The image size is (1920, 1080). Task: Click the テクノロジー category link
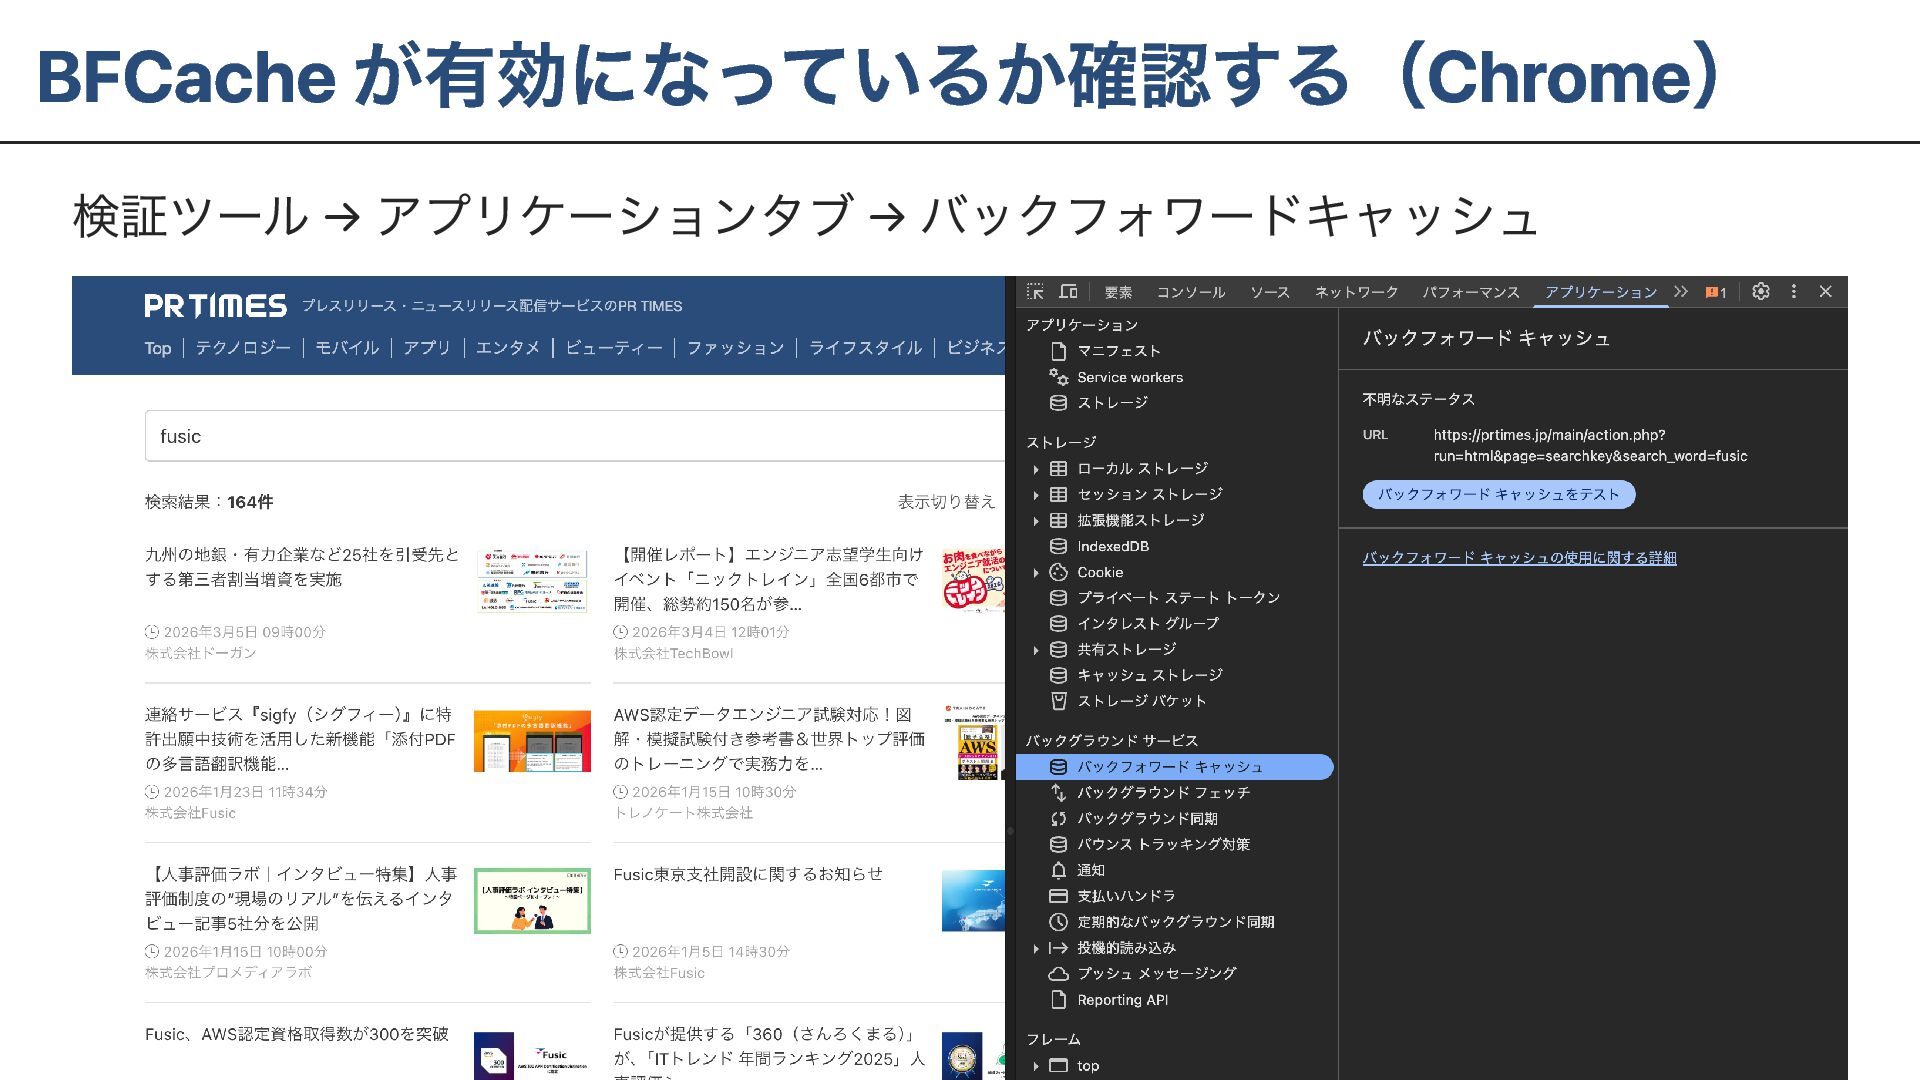[x=243, y=348]
